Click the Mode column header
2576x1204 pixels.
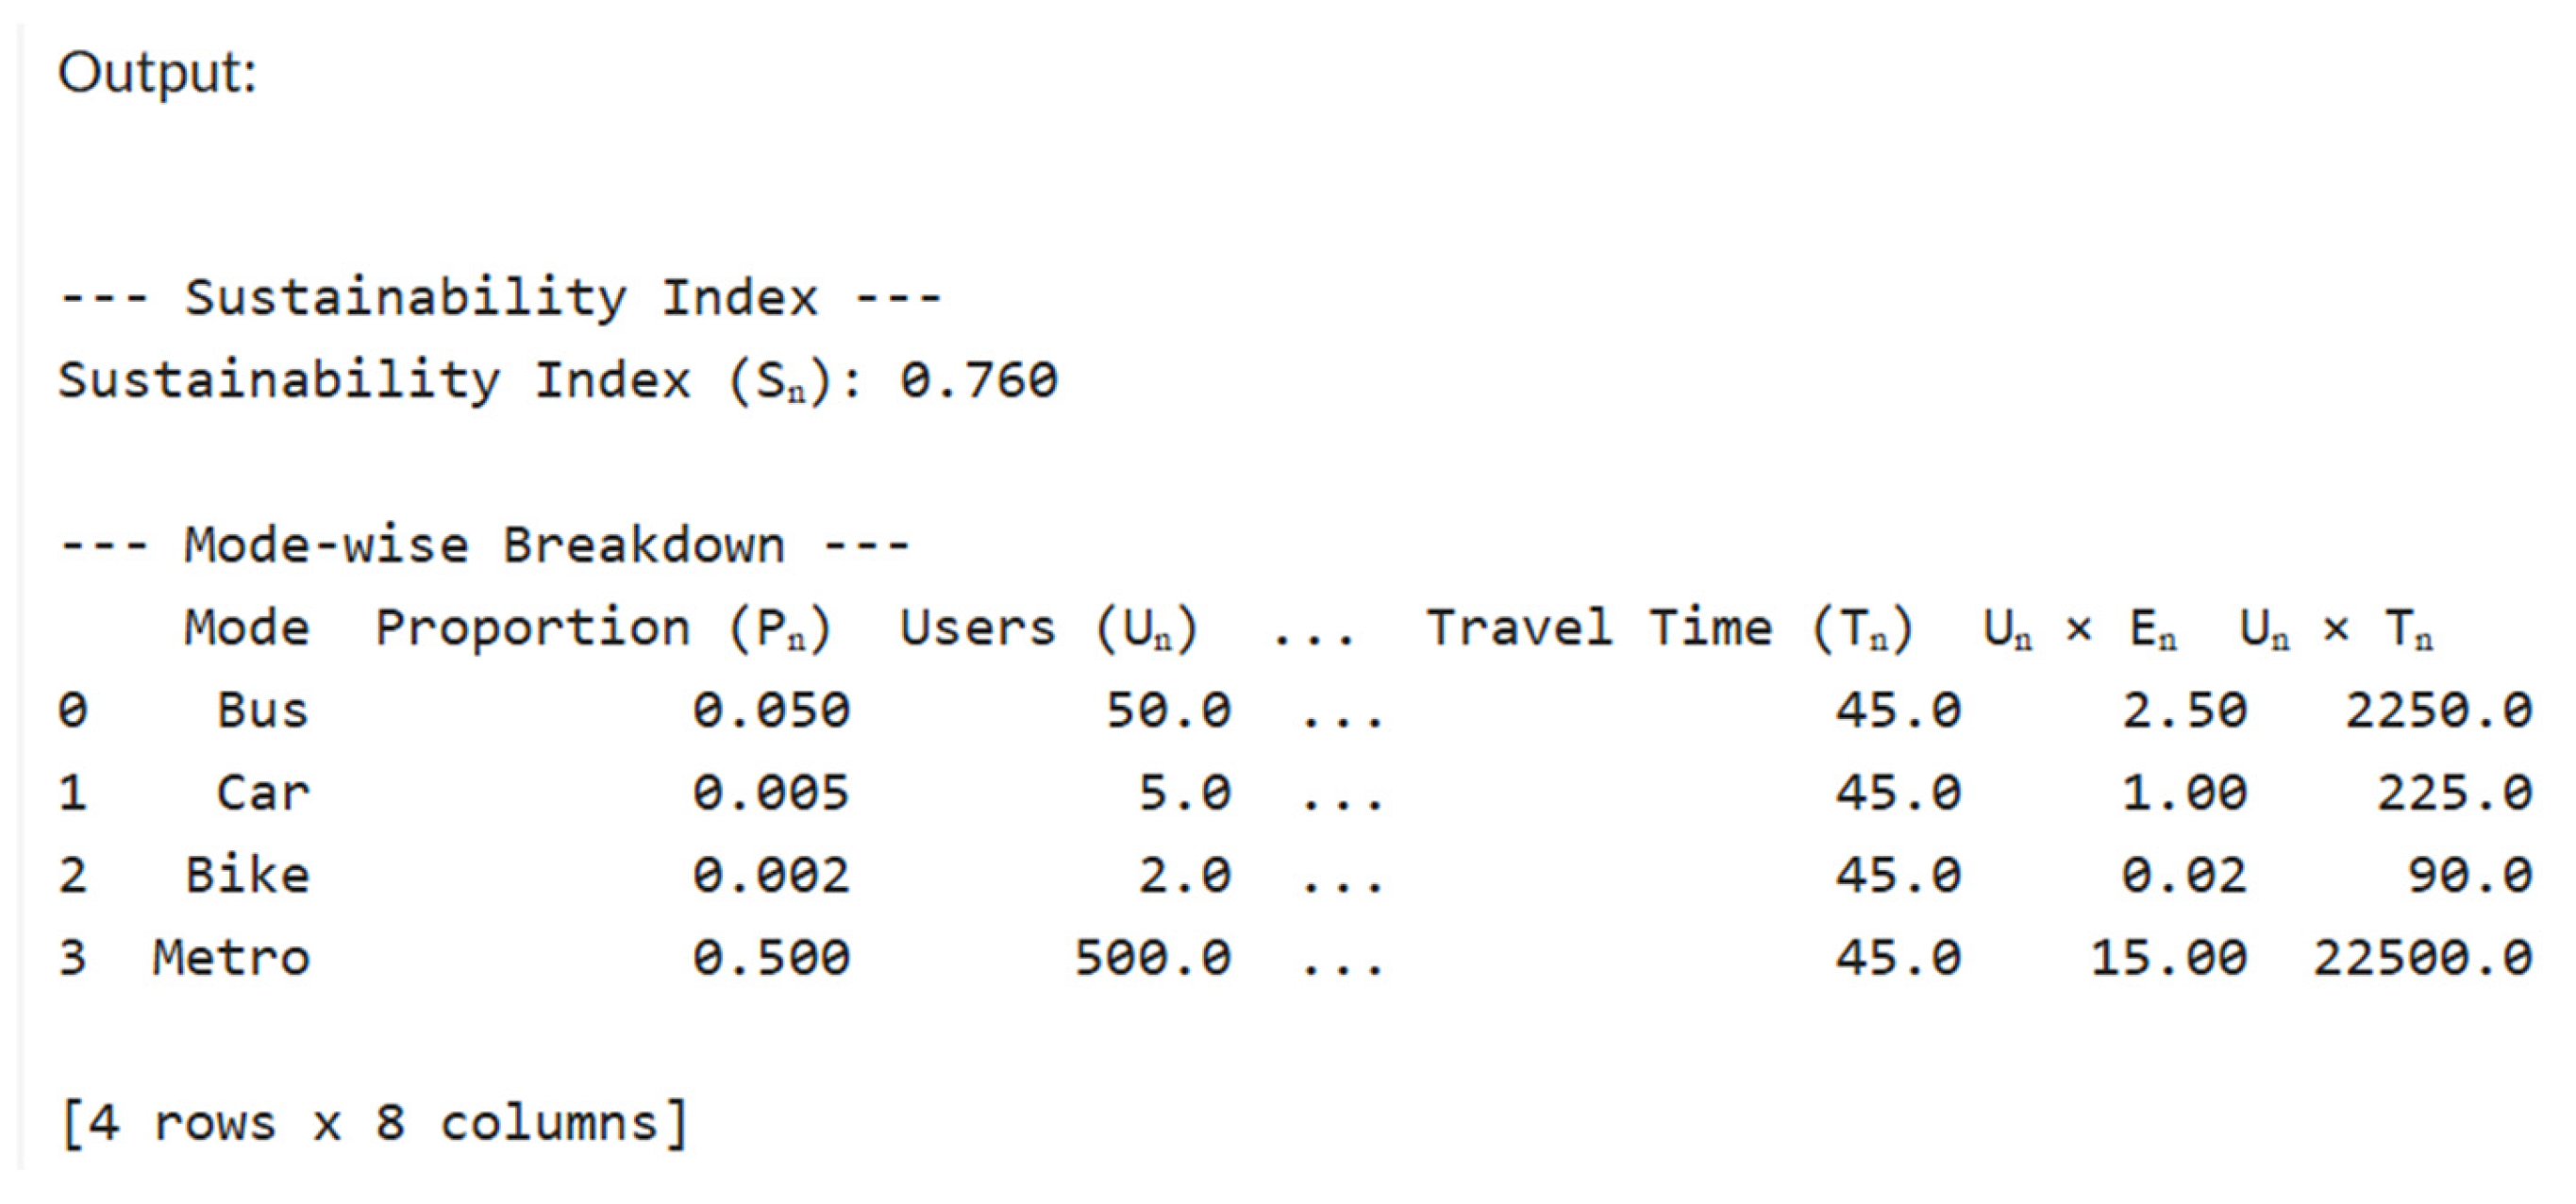pos(247,628)
